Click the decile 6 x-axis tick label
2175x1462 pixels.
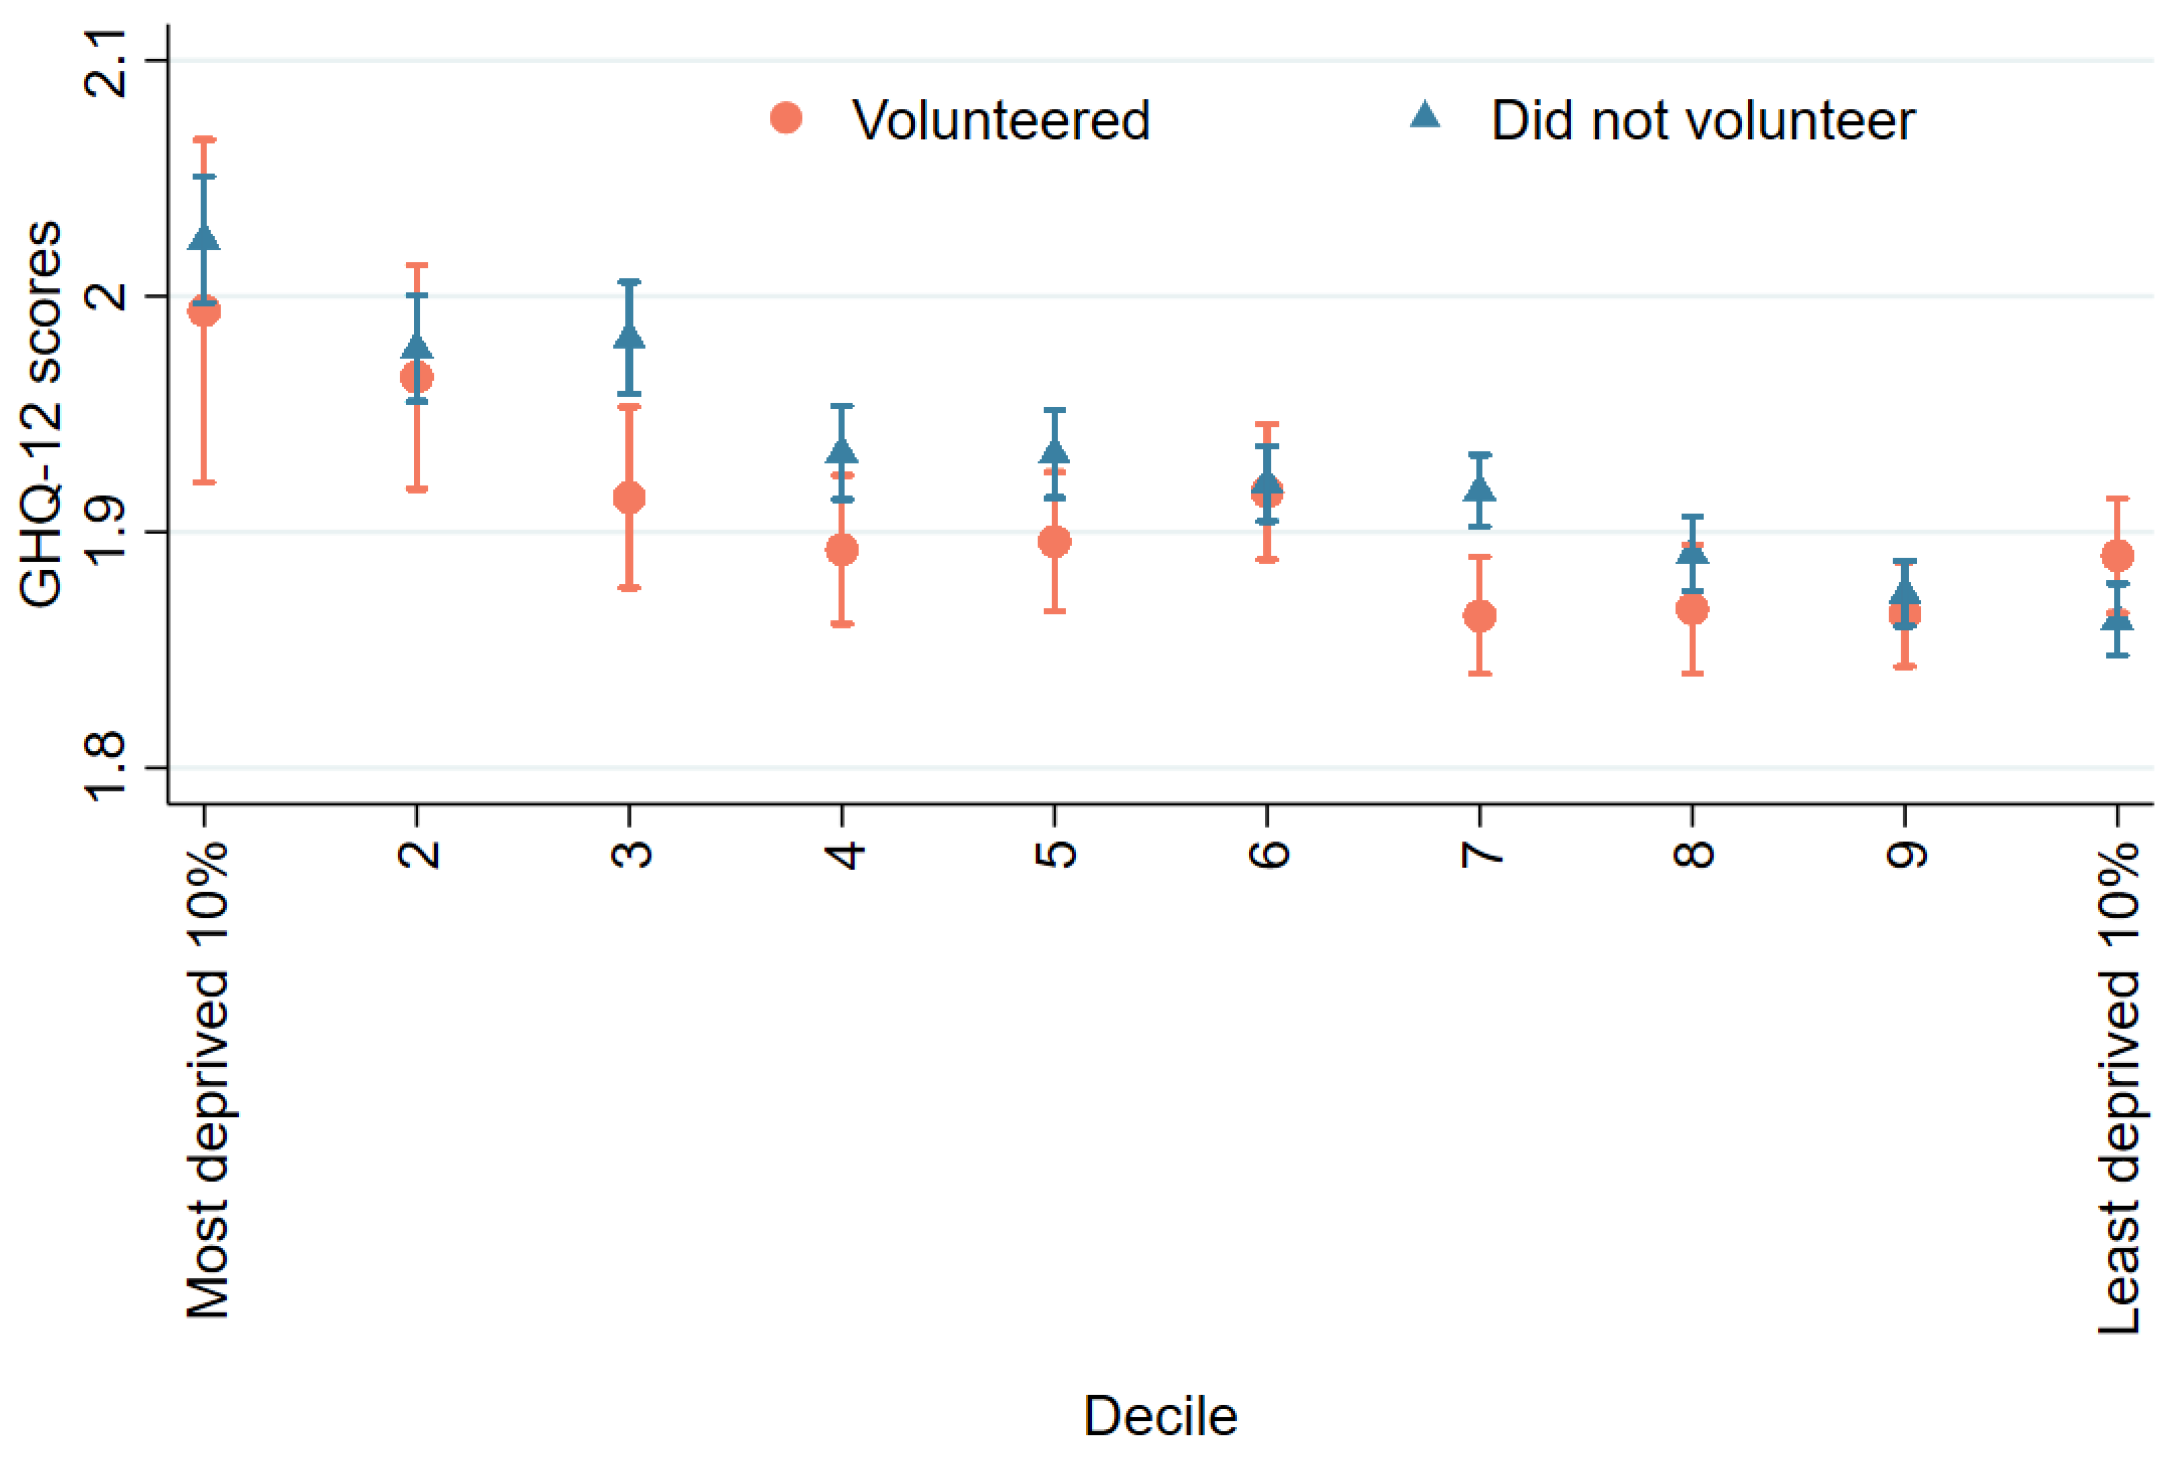1268,853
